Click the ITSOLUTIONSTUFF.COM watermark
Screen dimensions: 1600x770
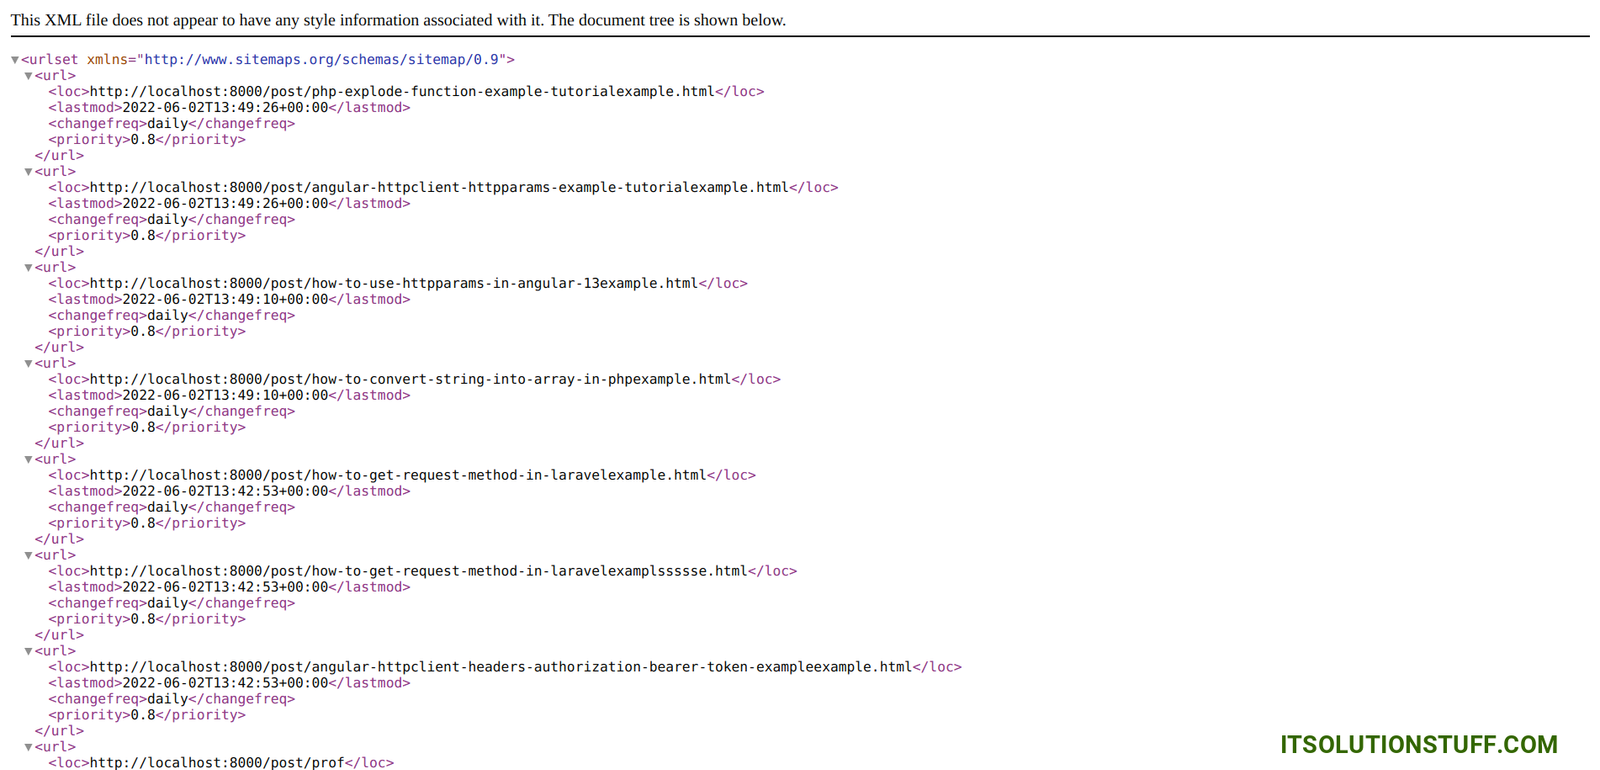point(1418,745)
